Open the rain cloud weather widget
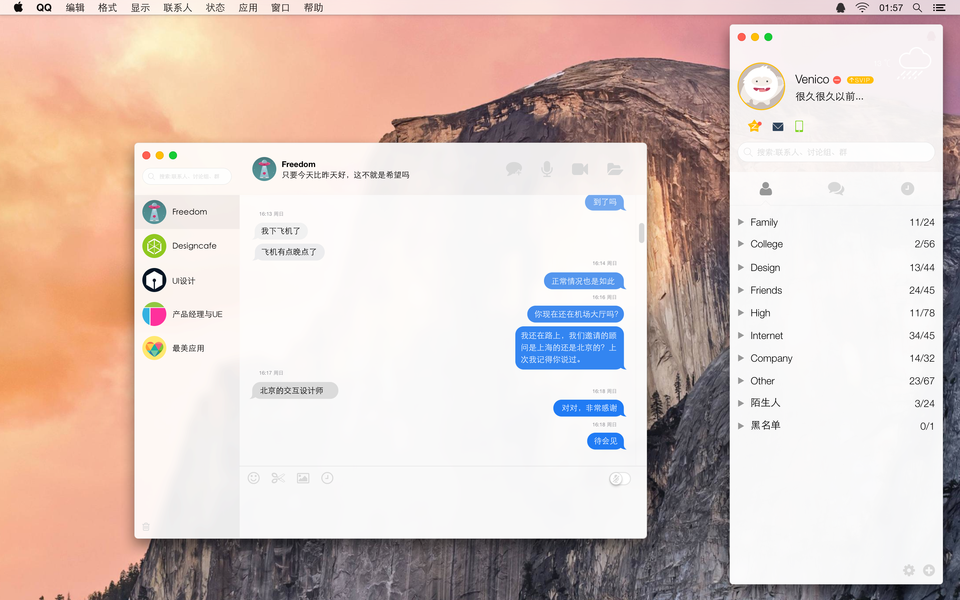The image size is (960, 600). (x=914, y=64)
